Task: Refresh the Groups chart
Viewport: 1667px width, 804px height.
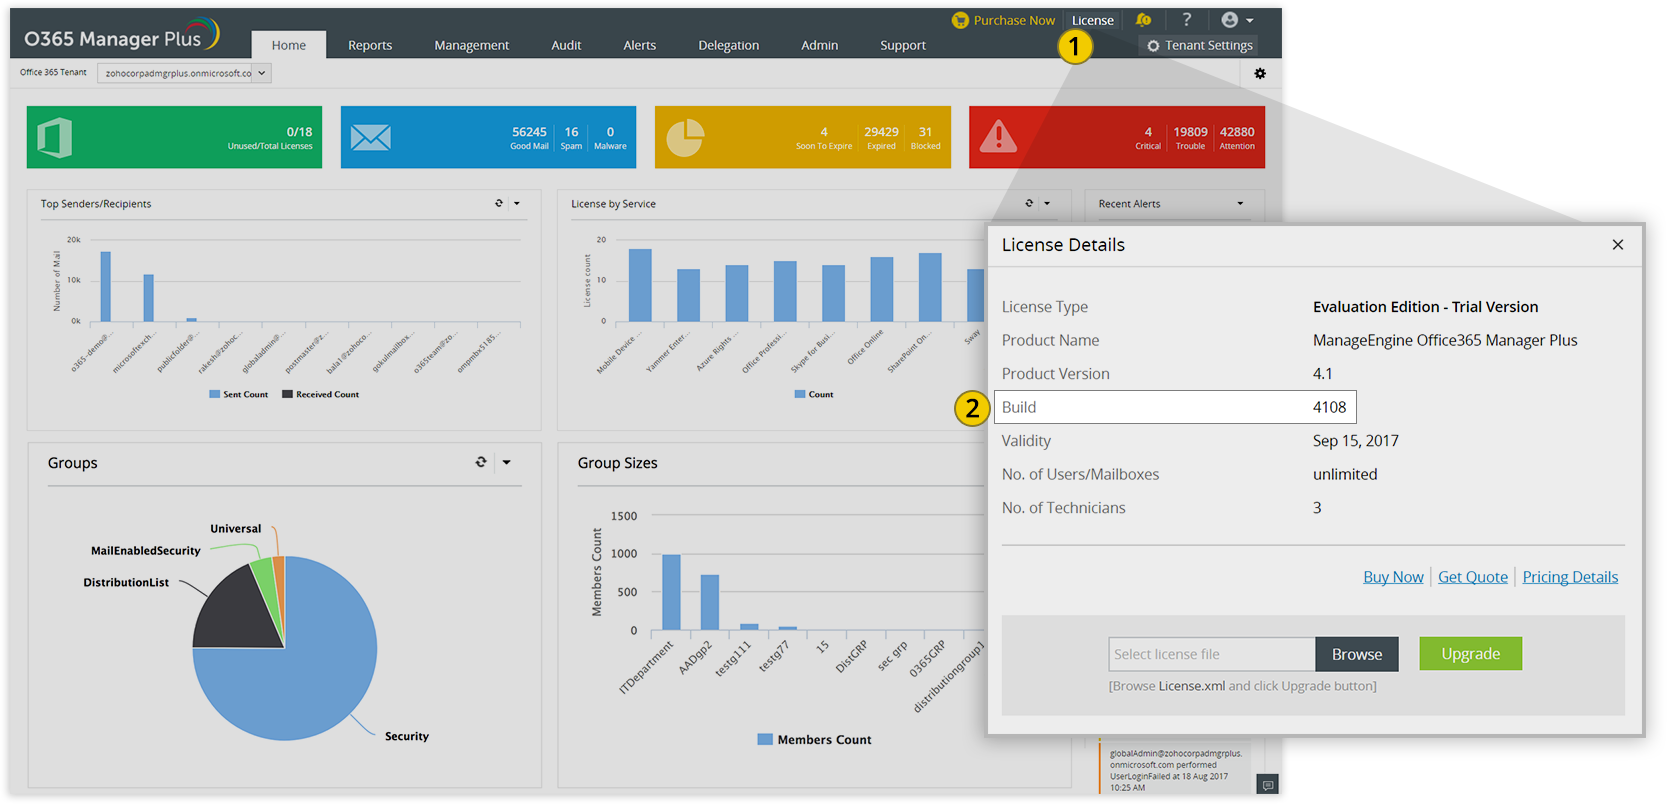Action: pos(481,462)
